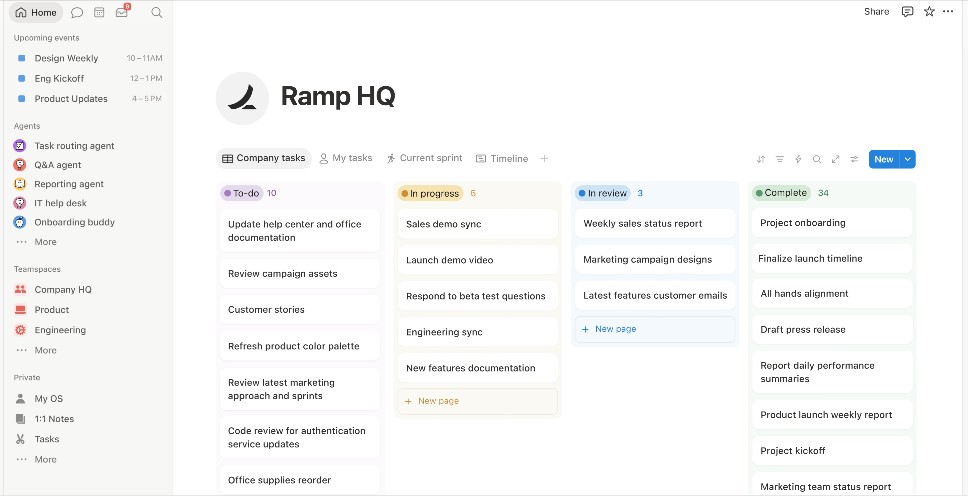The width and height of the screenshot is (968, 500).
Task: Open Engineering sync card
Action: coord(478,333)
